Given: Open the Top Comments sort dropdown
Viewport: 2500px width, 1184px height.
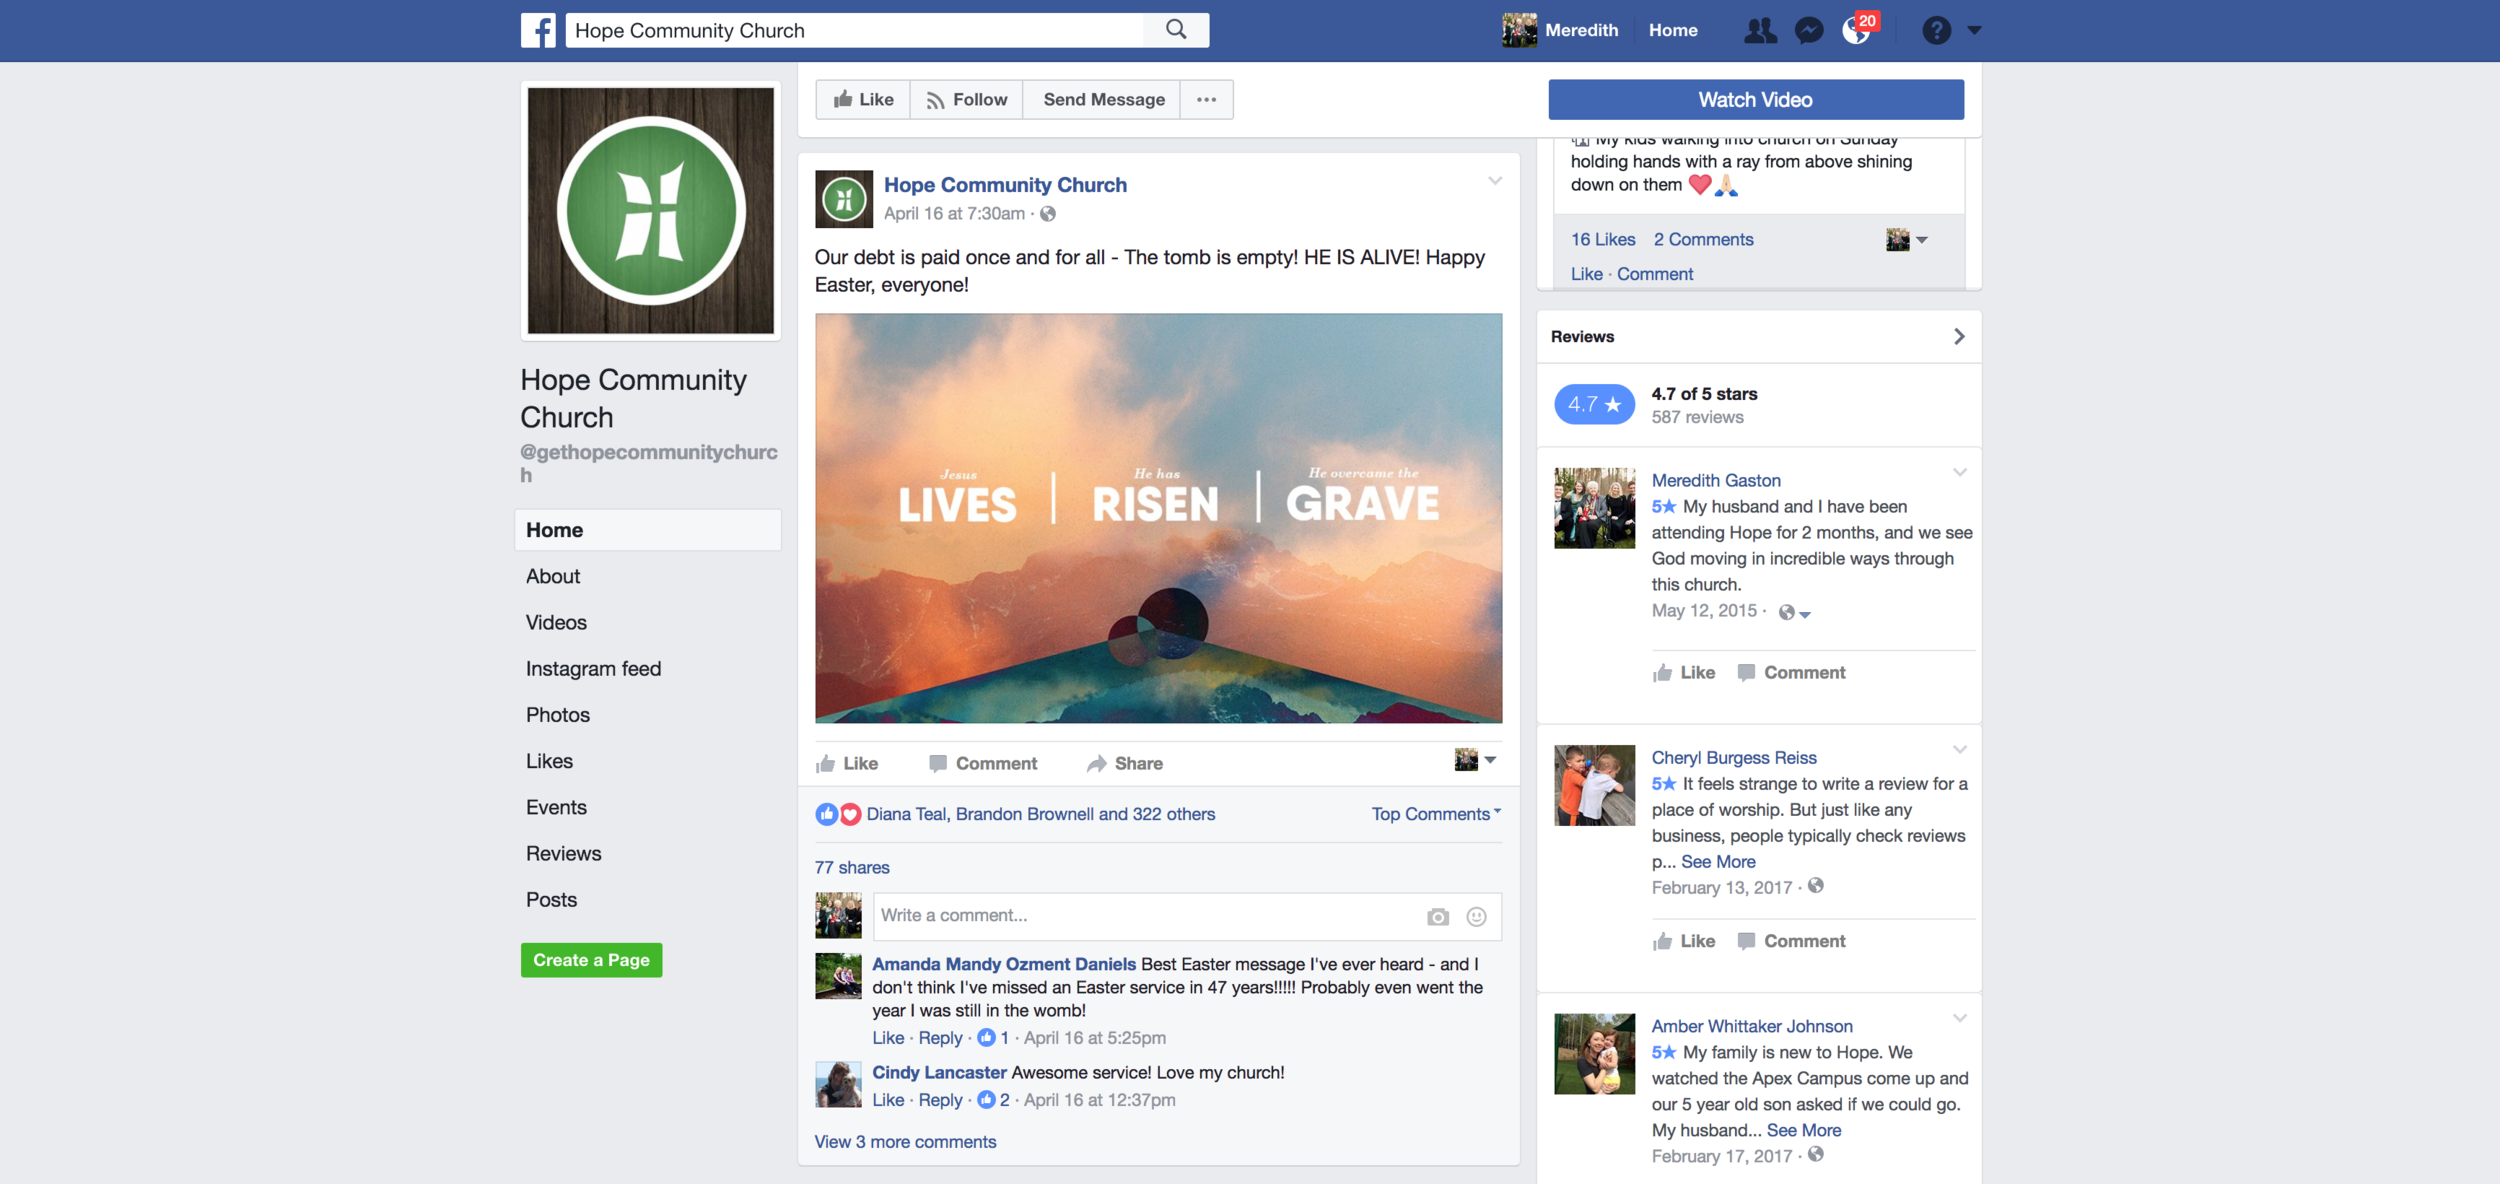Looking at the screenshot, I should (1435, 814).
